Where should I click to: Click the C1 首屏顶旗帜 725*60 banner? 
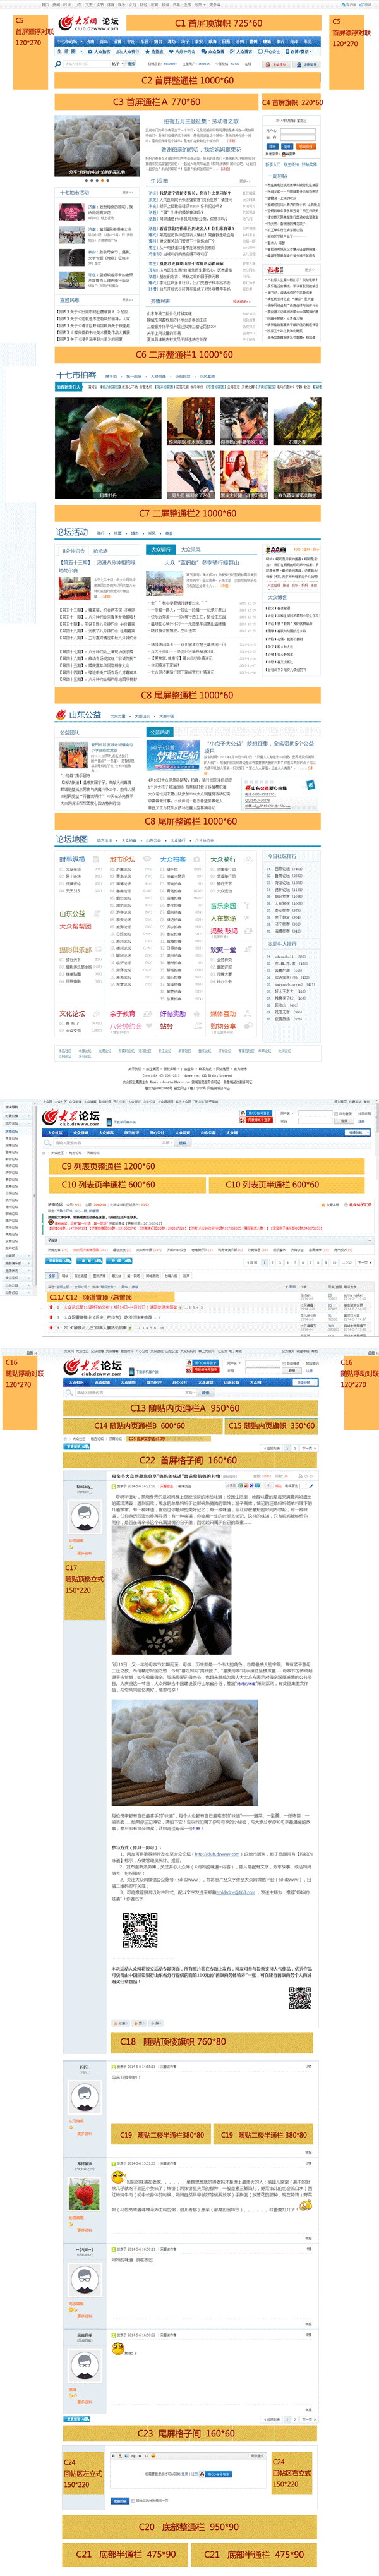[x=218, y=23]
